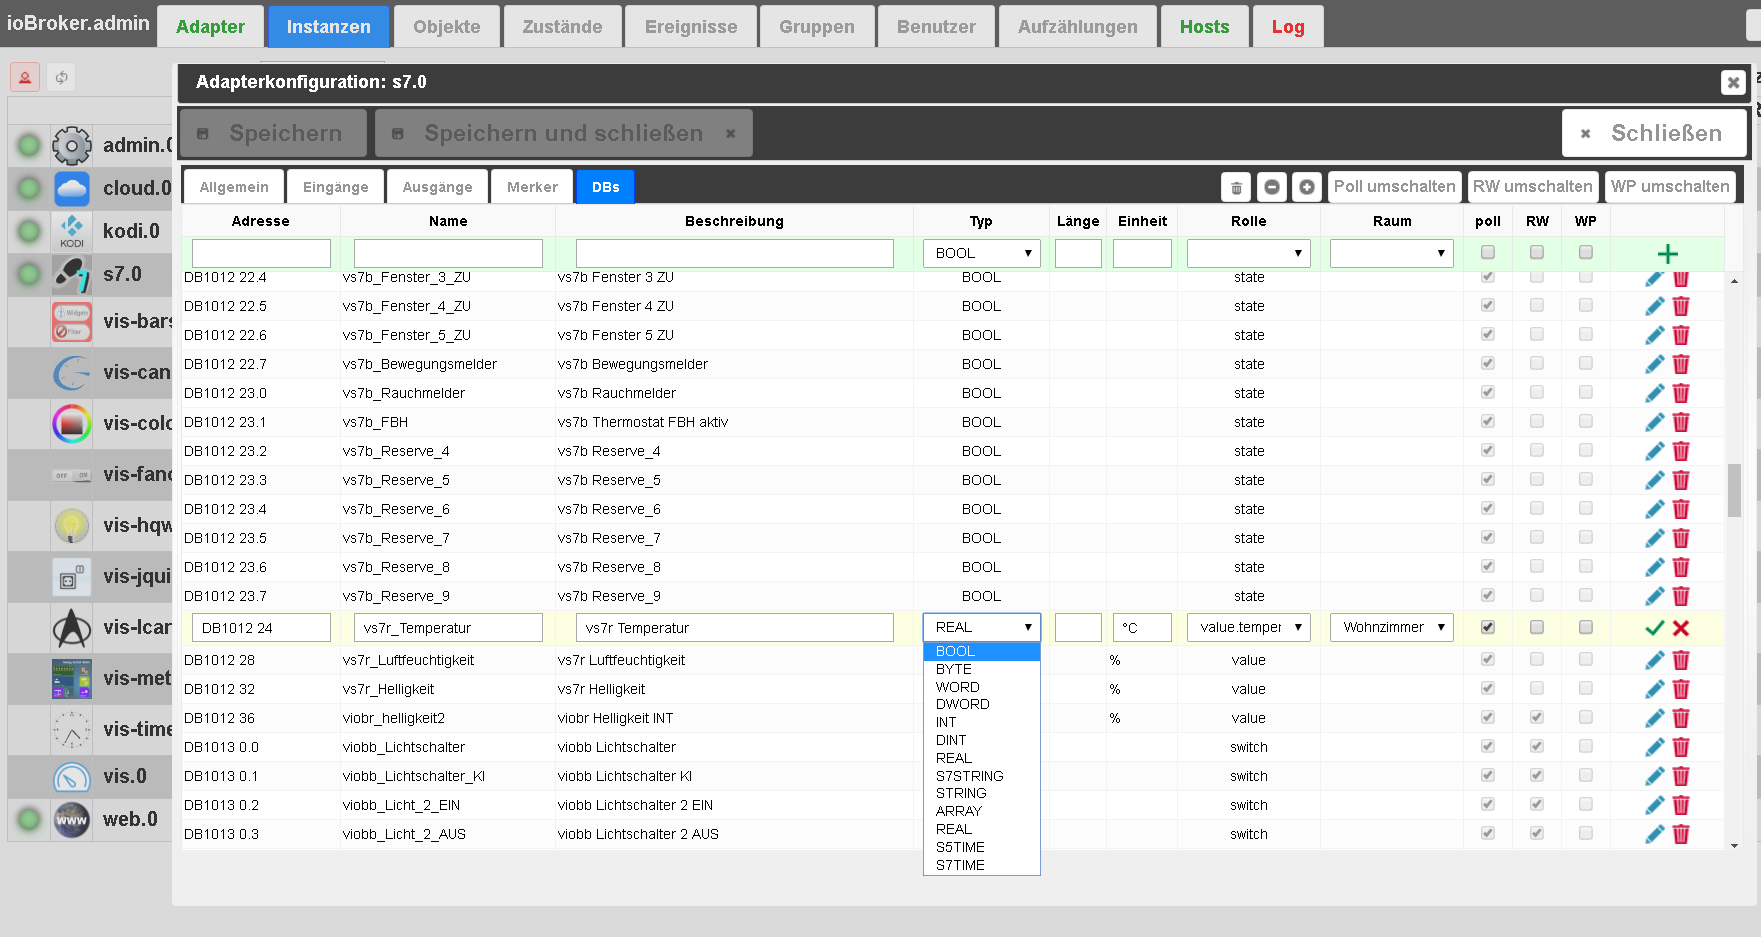Click the Name field with vs7r_Temperatur

(x=448, y=628)
